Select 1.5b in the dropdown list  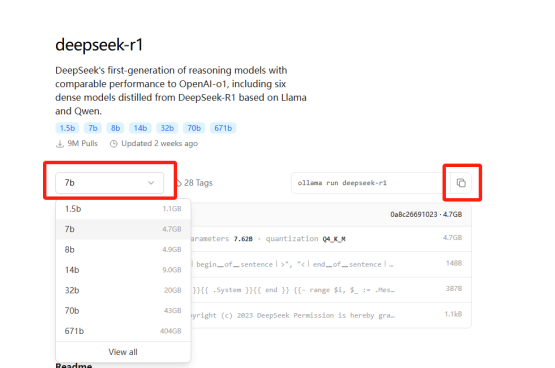[x=123, y=209]
